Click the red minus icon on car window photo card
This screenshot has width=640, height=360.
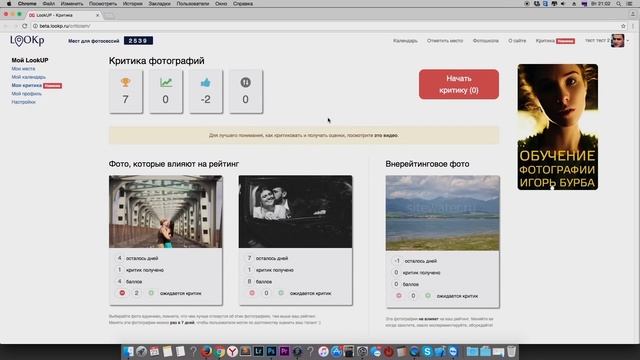pos(252,293)
